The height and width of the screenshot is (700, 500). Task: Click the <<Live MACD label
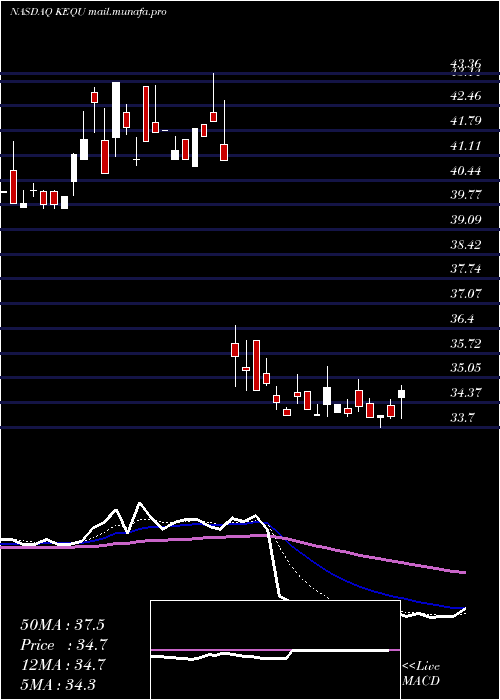[421, 673]
